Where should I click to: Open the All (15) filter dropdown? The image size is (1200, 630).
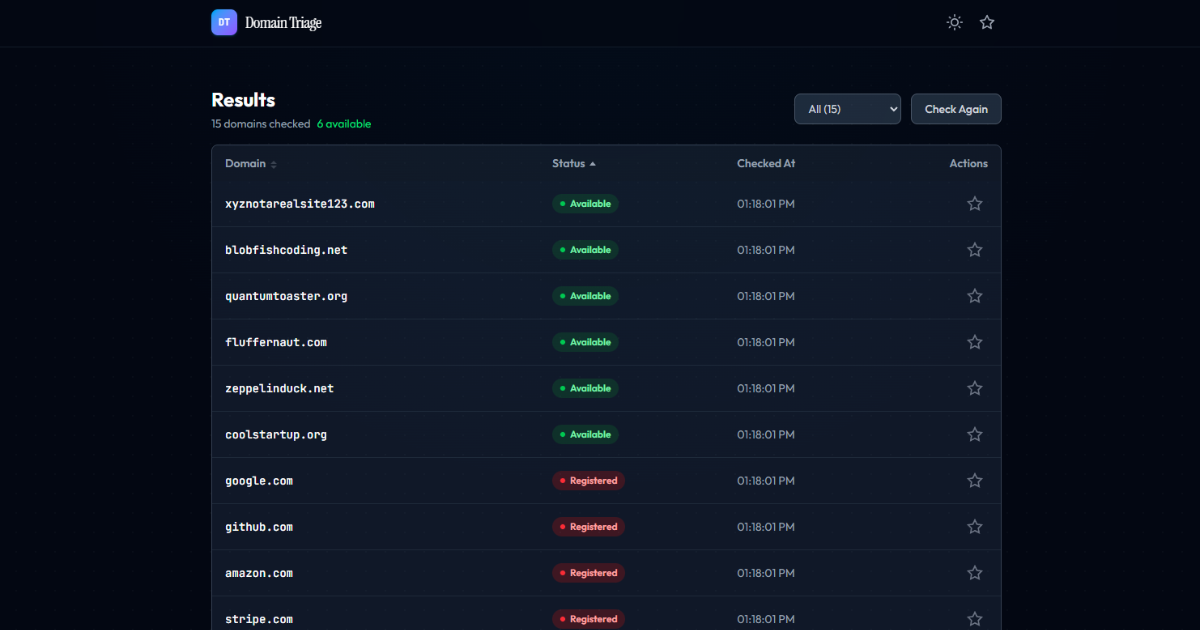click(847, 108)
